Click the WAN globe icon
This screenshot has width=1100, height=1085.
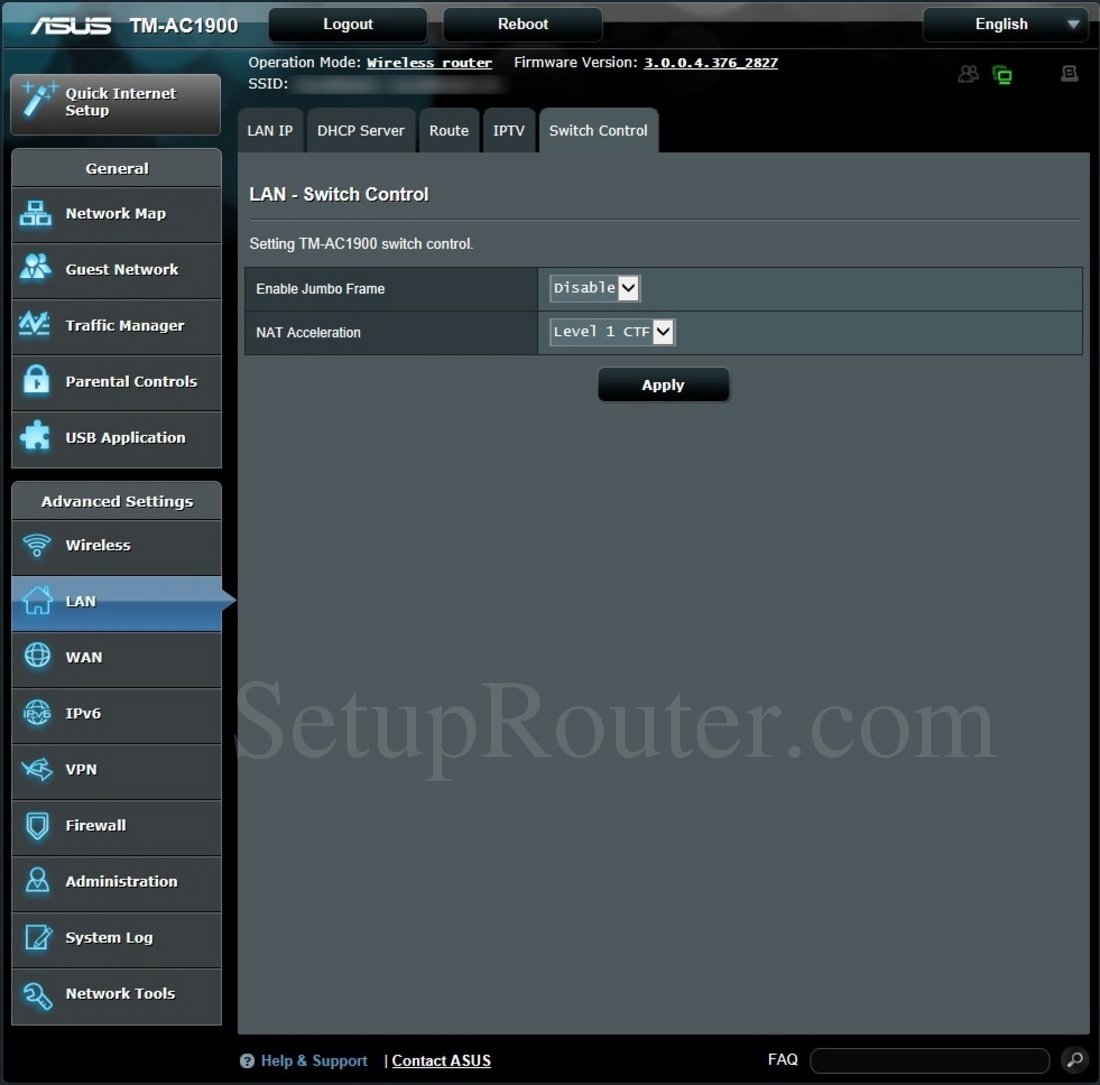(x=37, y=656)
